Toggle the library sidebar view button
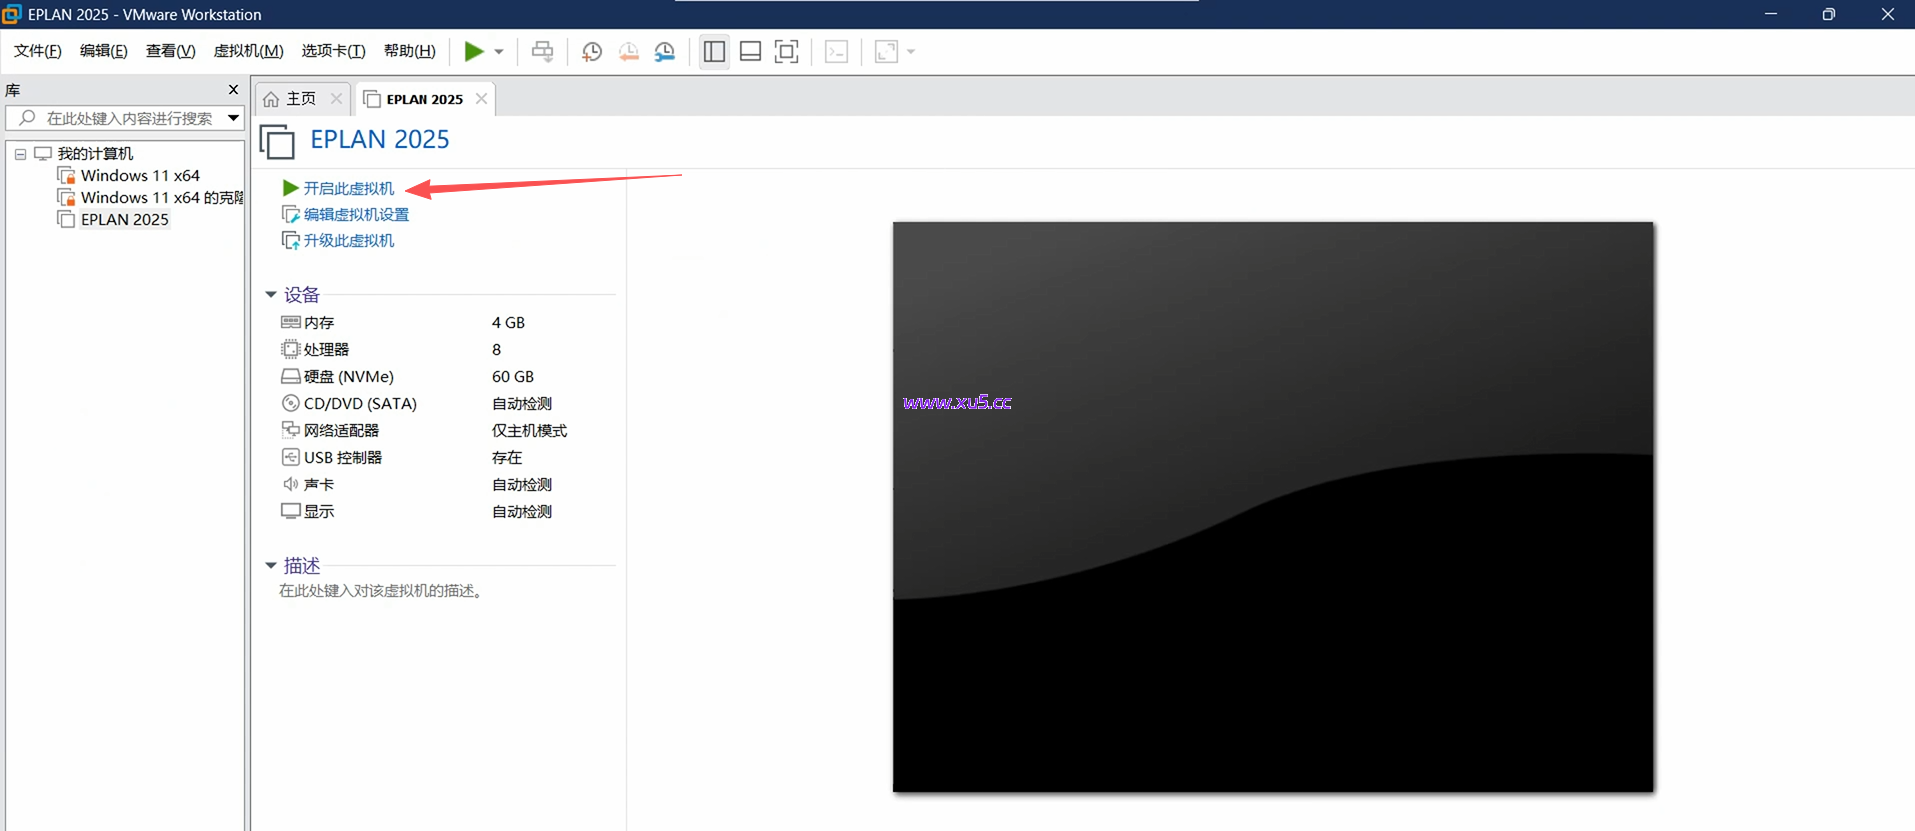The height and width of the screenshot is (831, 1915). (714, 52)
